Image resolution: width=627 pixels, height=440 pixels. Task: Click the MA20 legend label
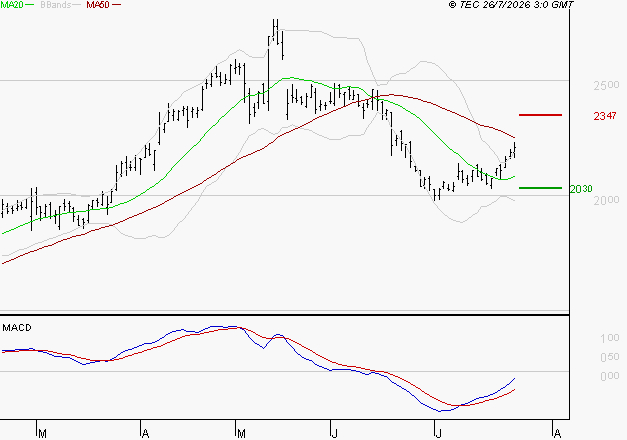11,4
